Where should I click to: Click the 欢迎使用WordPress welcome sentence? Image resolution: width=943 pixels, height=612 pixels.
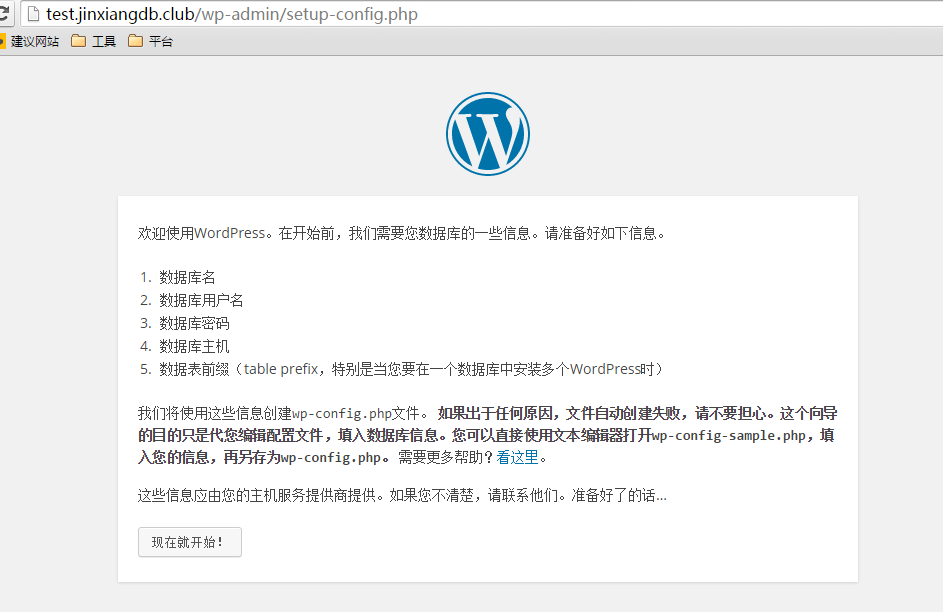coord(400,233)
